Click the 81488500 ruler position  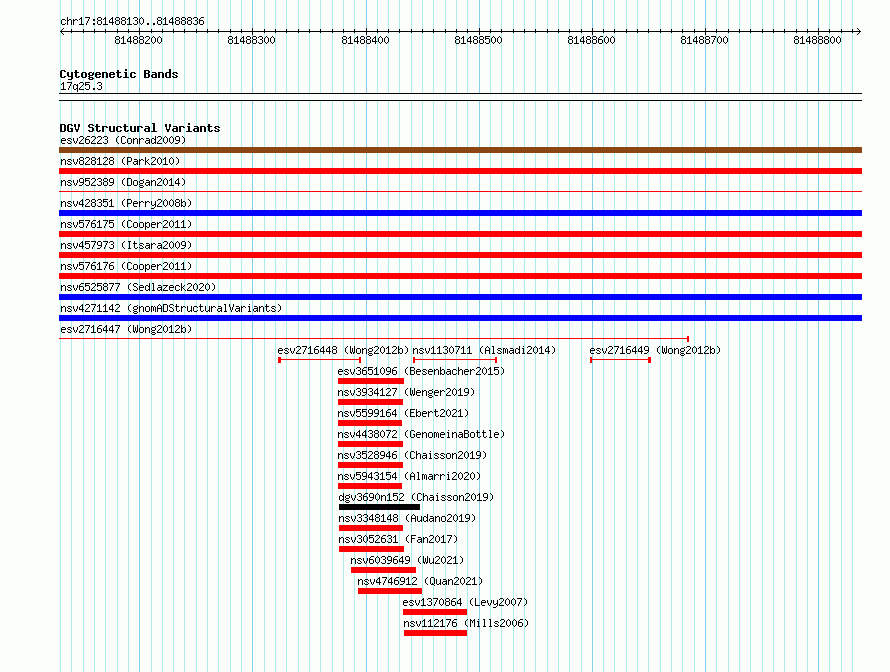point(478,40)
